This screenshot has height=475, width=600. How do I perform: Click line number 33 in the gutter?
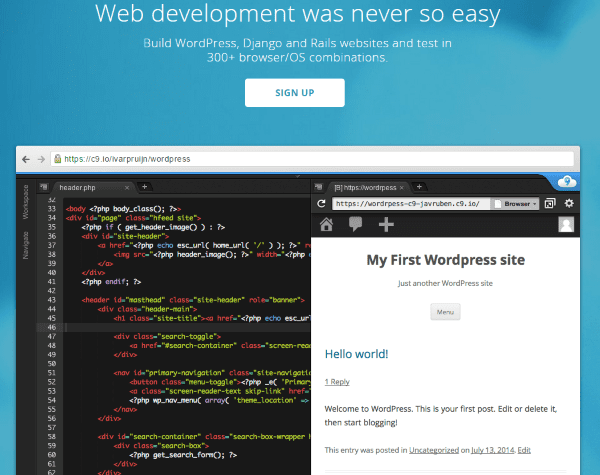[x=52, y=209]
